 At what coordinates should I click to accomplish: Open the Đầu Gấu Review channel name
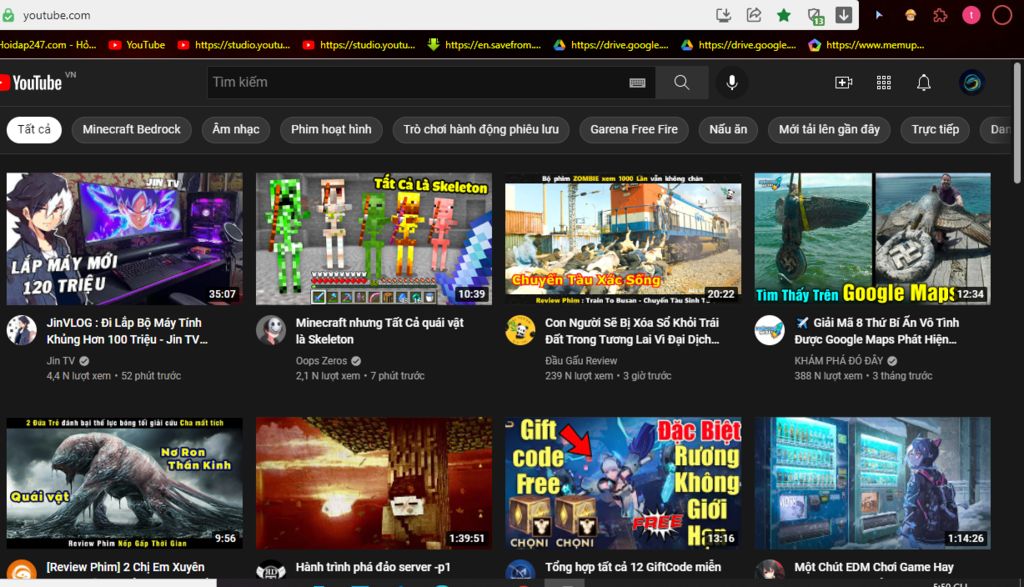tap(581, 360)
